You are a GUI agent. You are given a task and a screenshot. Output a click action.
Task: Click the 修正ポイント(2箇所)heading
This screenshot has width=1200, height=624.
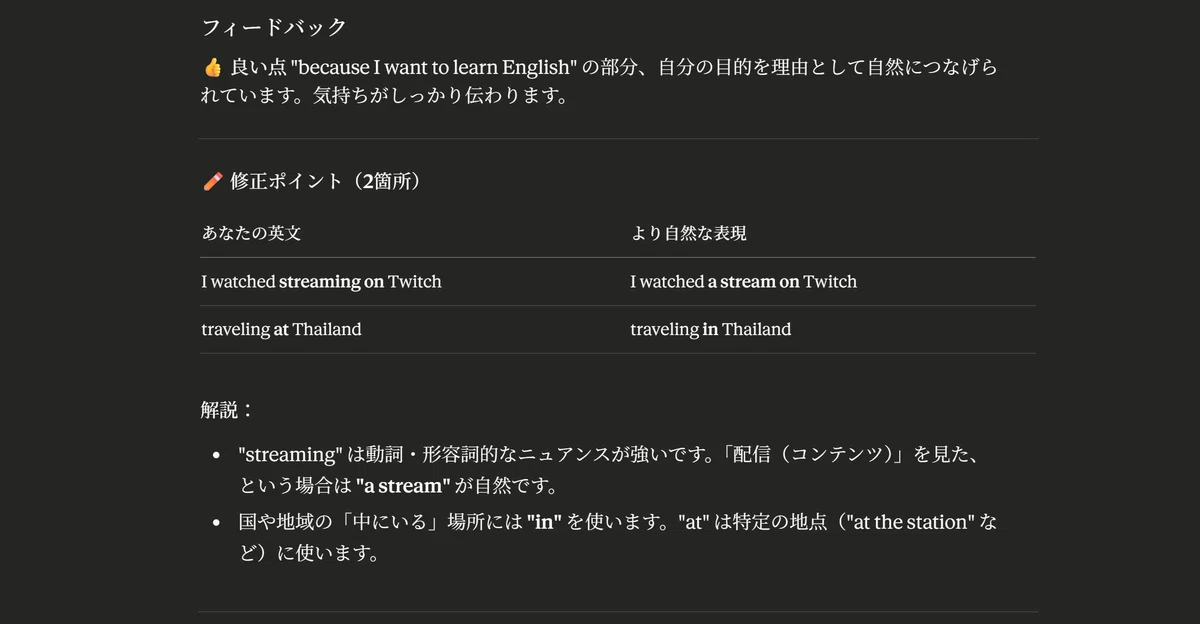[324, 181]
